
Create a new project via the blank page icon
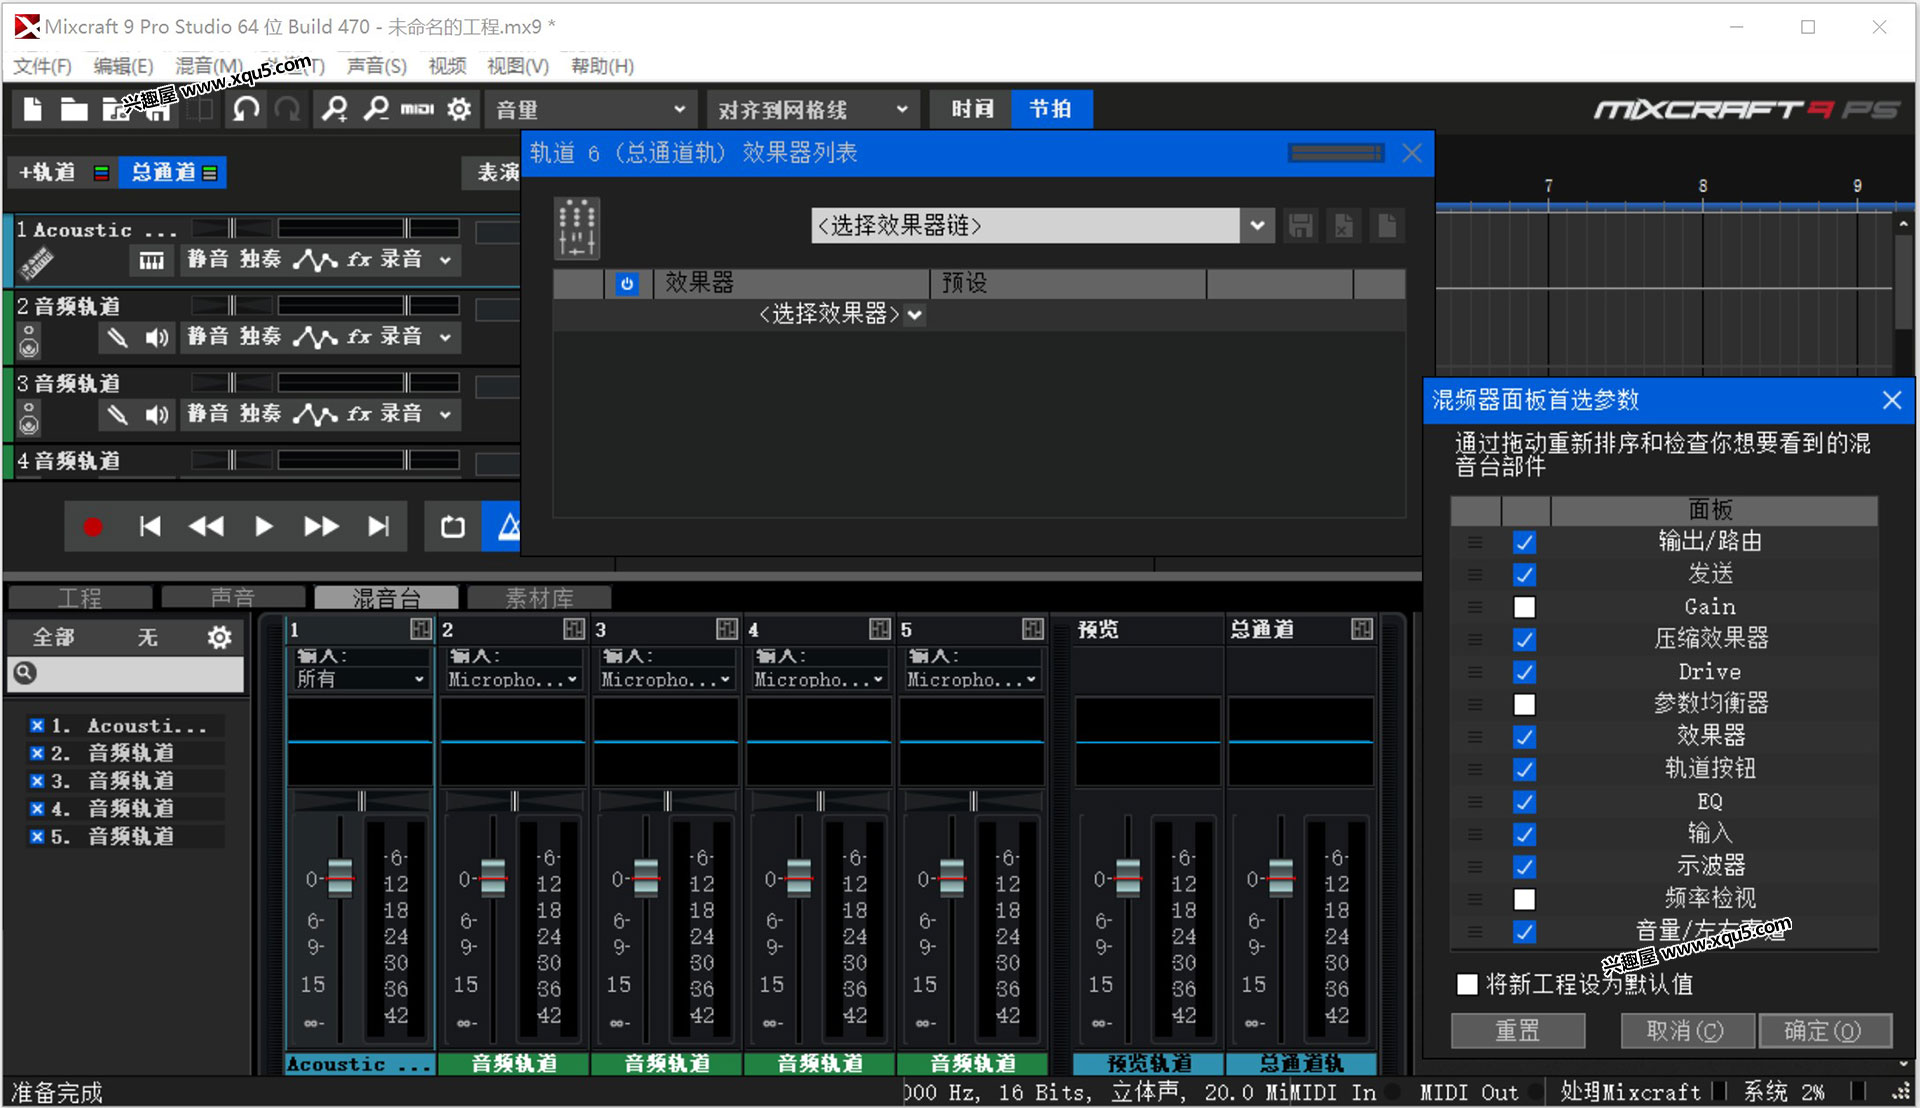[33, 109]
